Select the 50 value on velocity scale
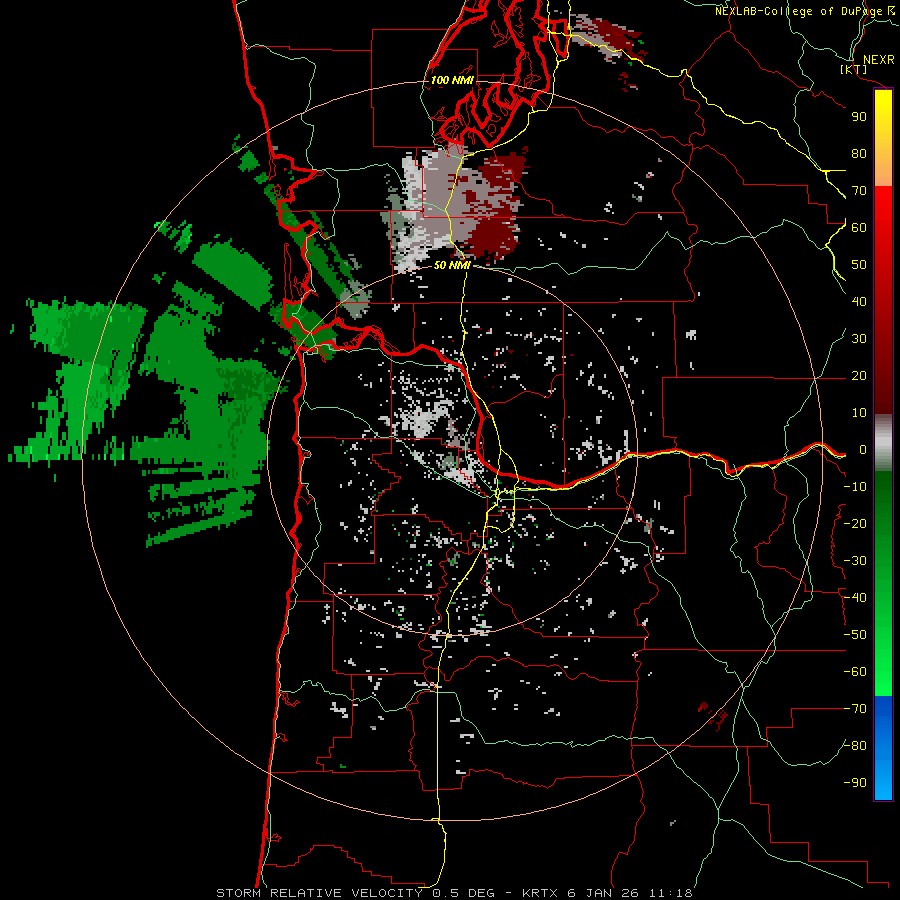Viewport: 900px width, 900px height. click(x=859, y=265)
